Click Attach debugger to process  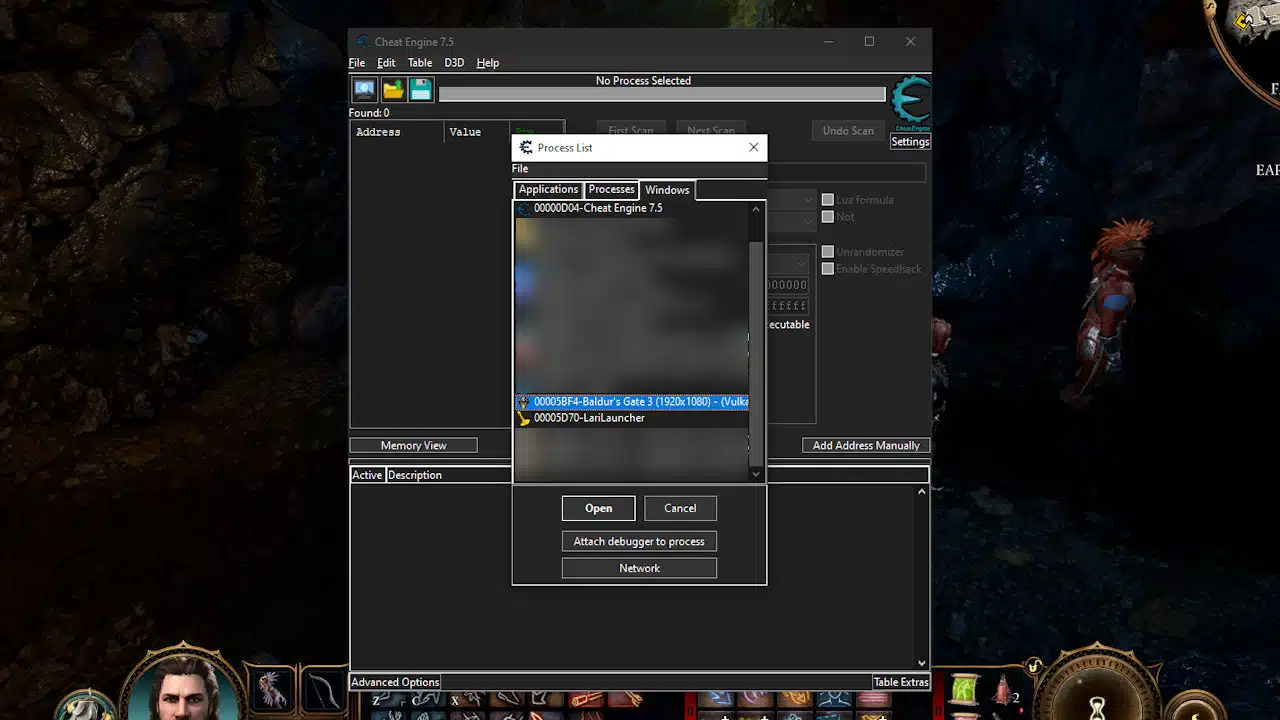639,541
